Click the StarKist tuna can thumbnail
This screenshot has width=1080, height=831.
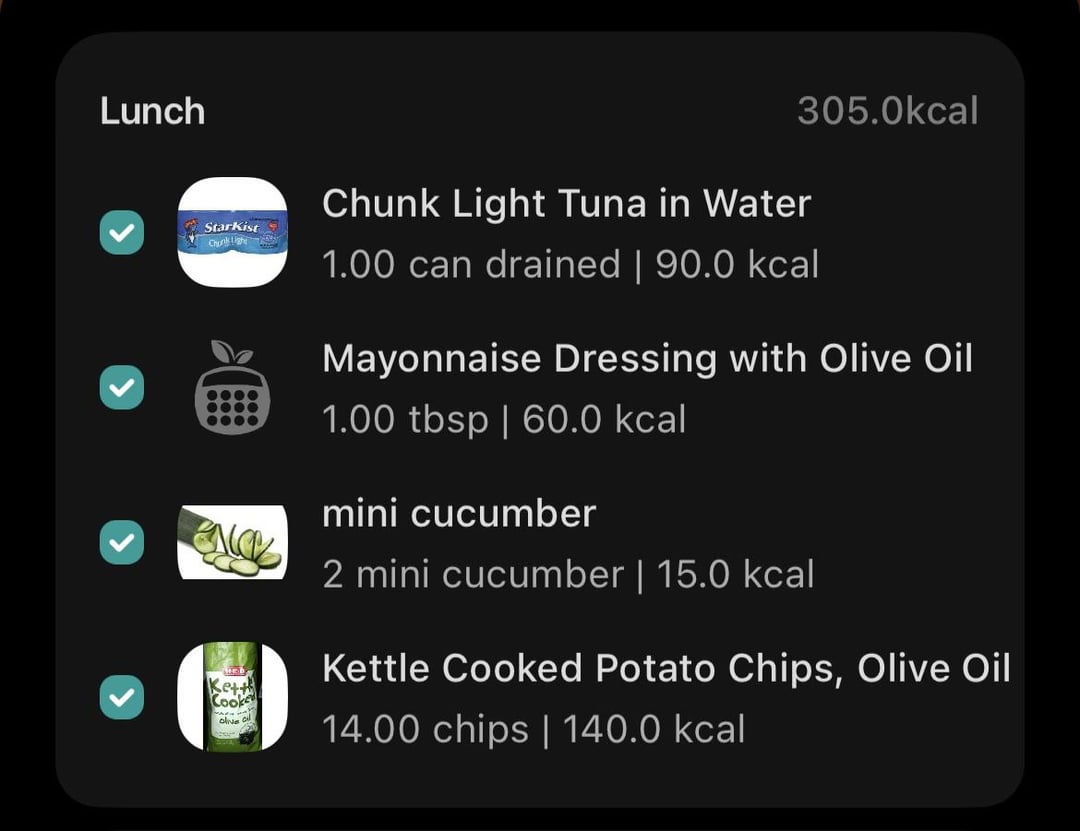pyautogui.click(x=232, y=232)
